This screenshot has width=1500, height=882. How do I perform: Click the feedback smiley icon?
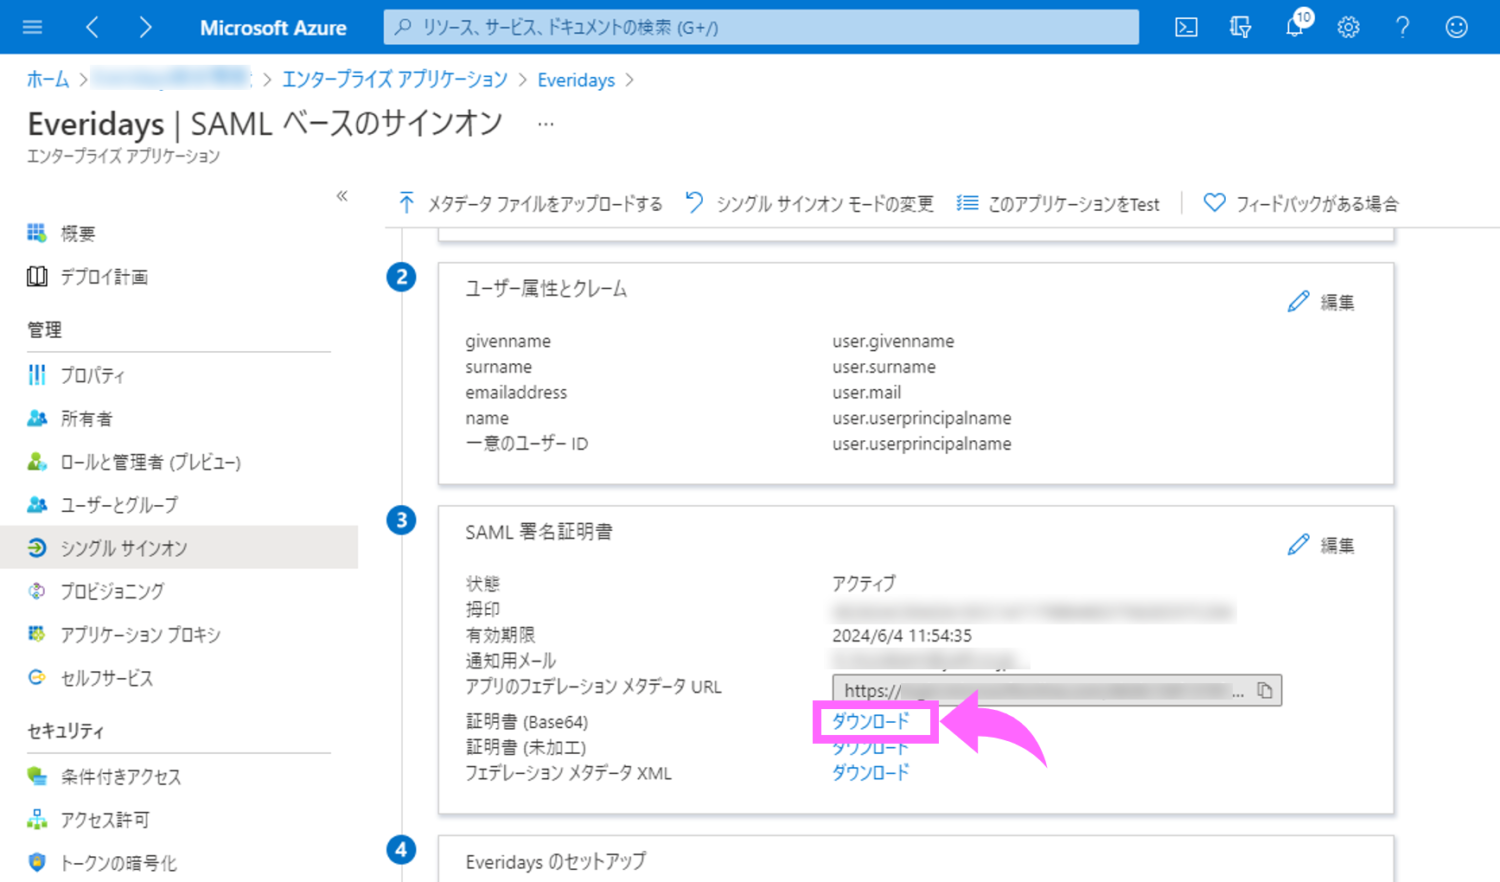click(x=1456, y=27)
